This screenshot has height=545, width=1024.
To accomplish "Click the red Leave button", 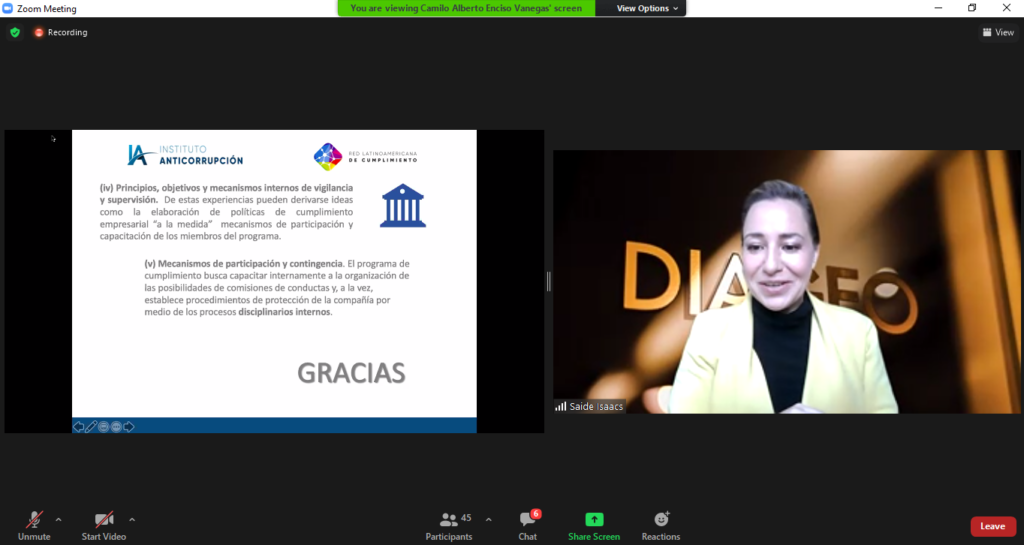I will click(992, 526).
